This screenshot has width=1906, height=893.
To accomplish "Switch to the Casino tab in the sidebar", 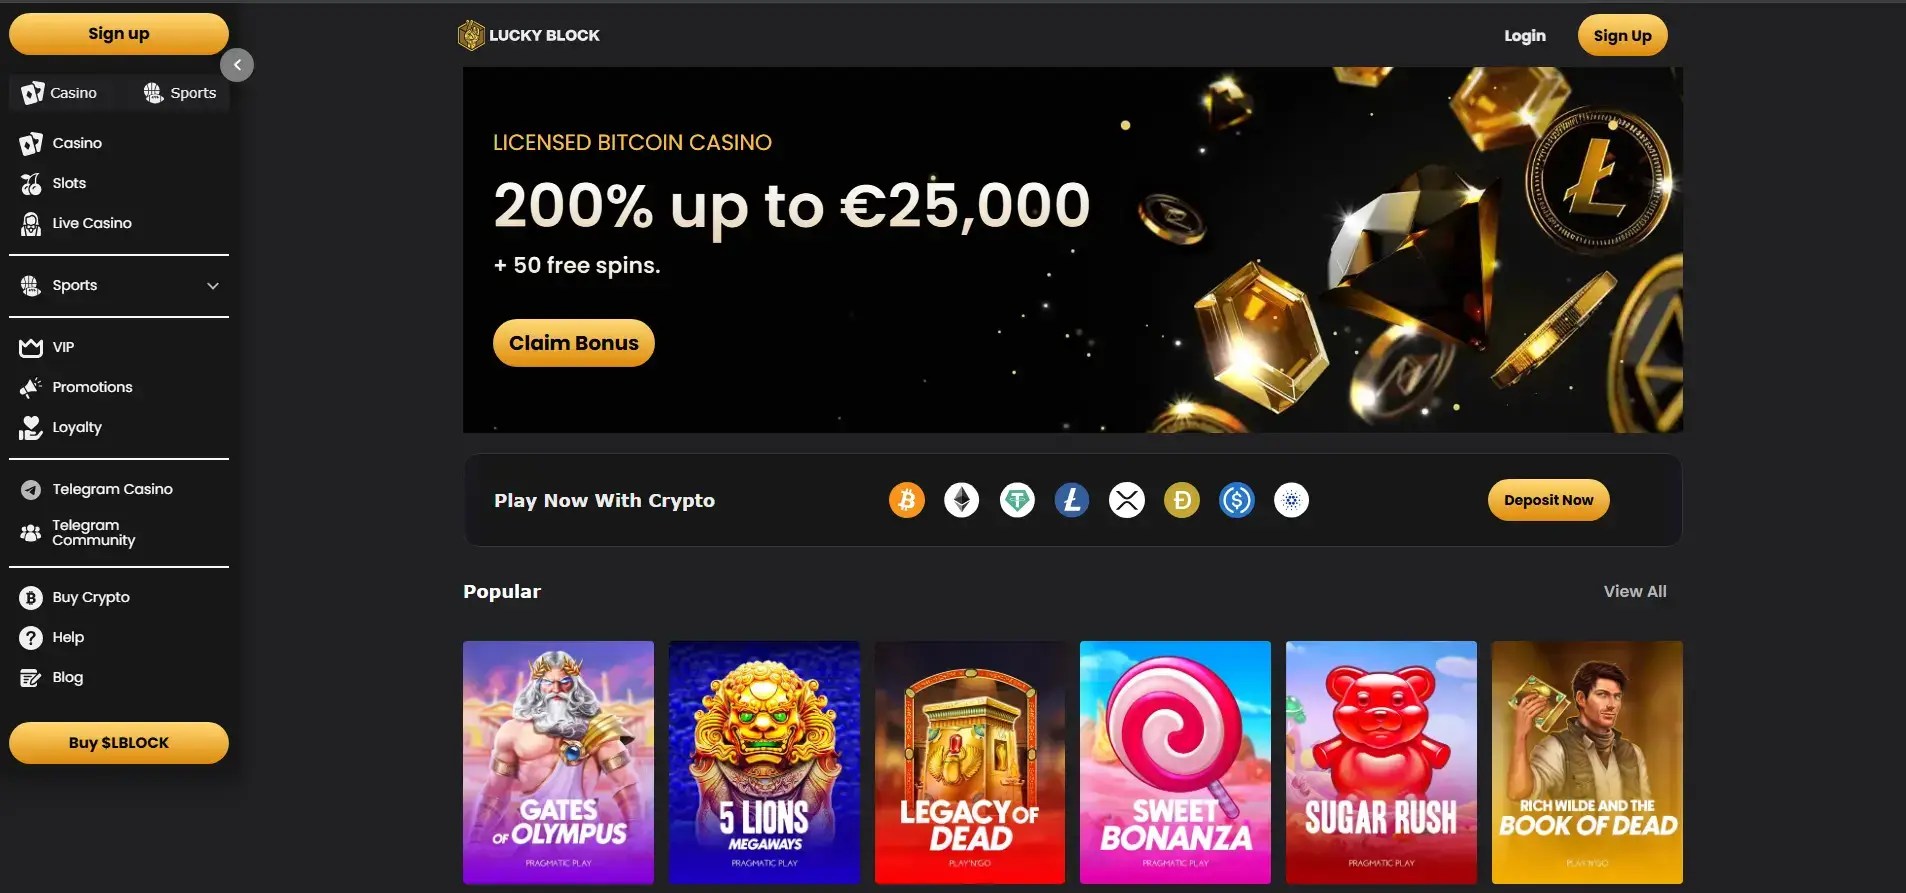I will click(x=60, y=93).
